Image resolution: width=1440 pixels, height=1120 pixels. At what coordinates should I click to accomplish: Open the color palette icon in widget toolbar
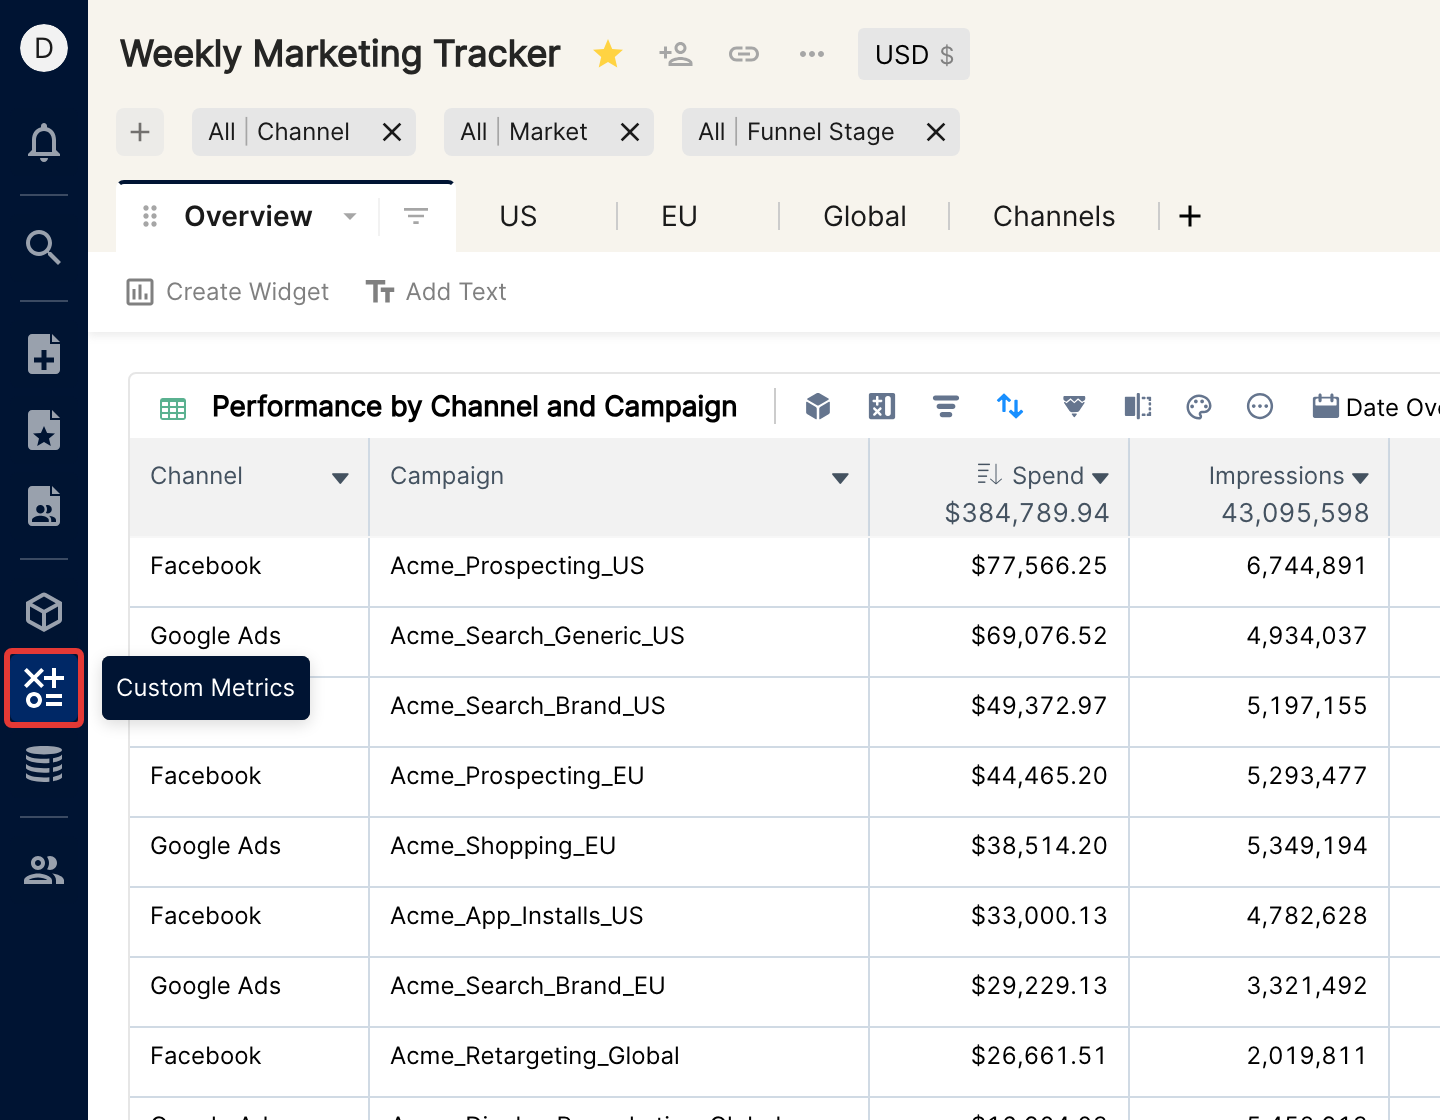(1199, 406)
